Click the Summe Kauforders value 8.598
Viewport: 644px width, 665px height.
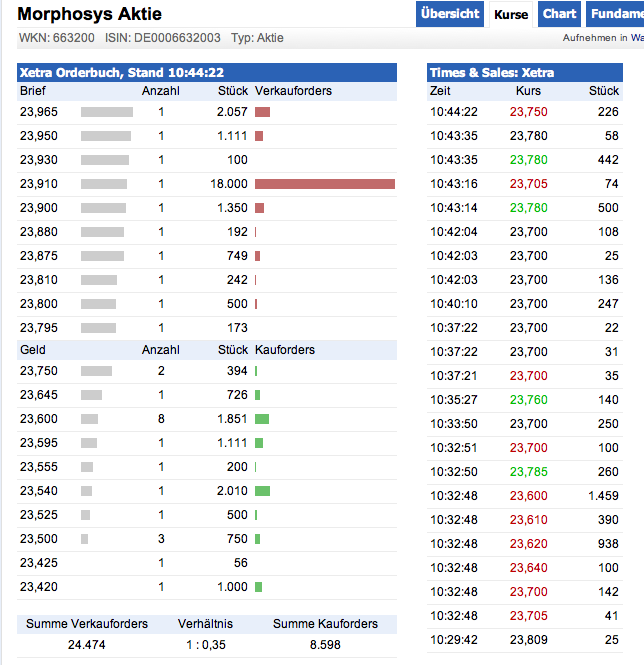(325, 645)
